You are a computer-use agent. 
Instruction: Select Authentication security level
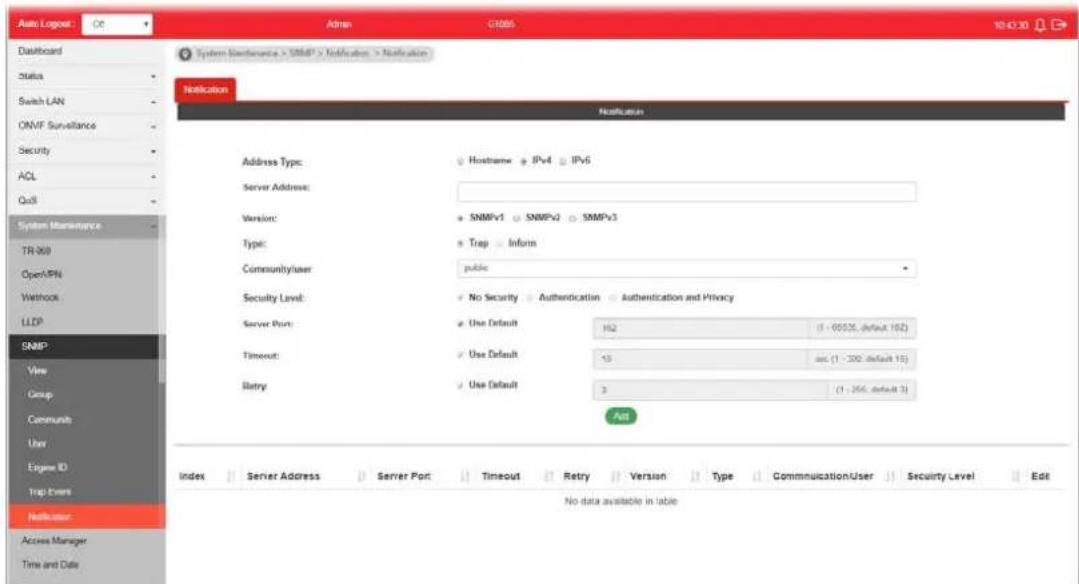pos(530,298)
